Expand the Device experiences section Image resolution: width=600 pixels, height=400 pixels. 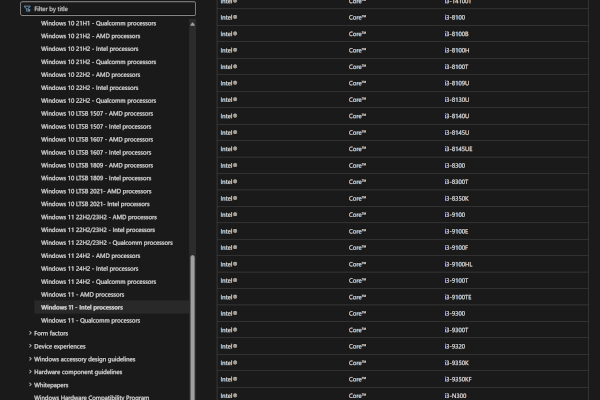(x=60, y=346)
